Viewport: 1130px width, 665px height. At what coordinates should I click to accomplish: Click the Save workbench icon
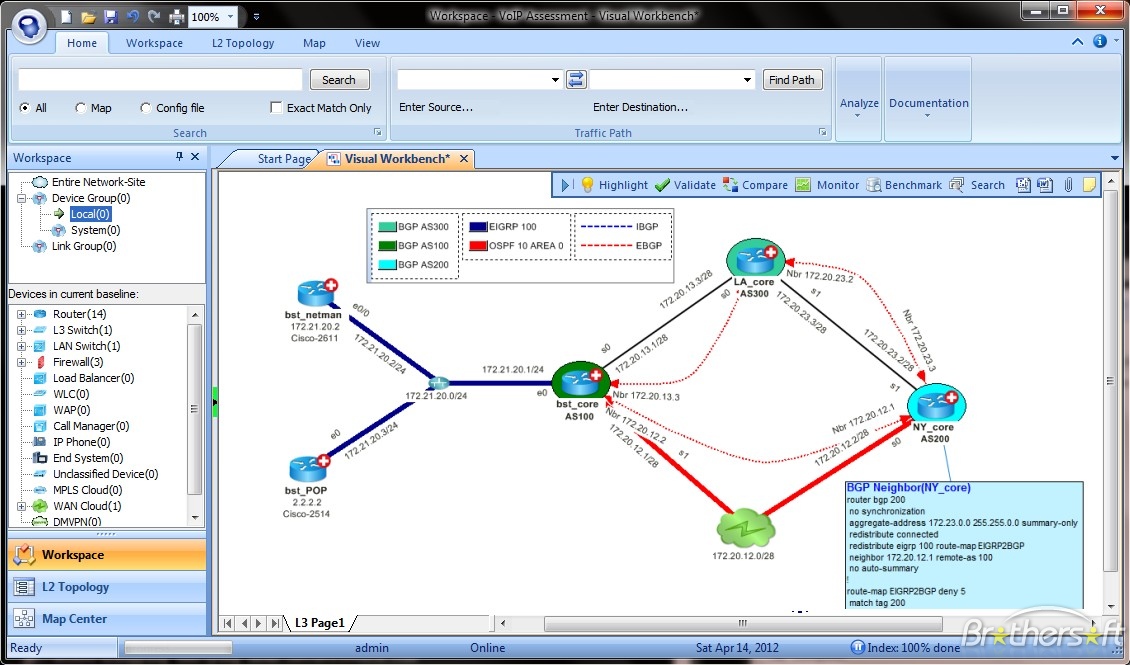[x=110, y=15]
